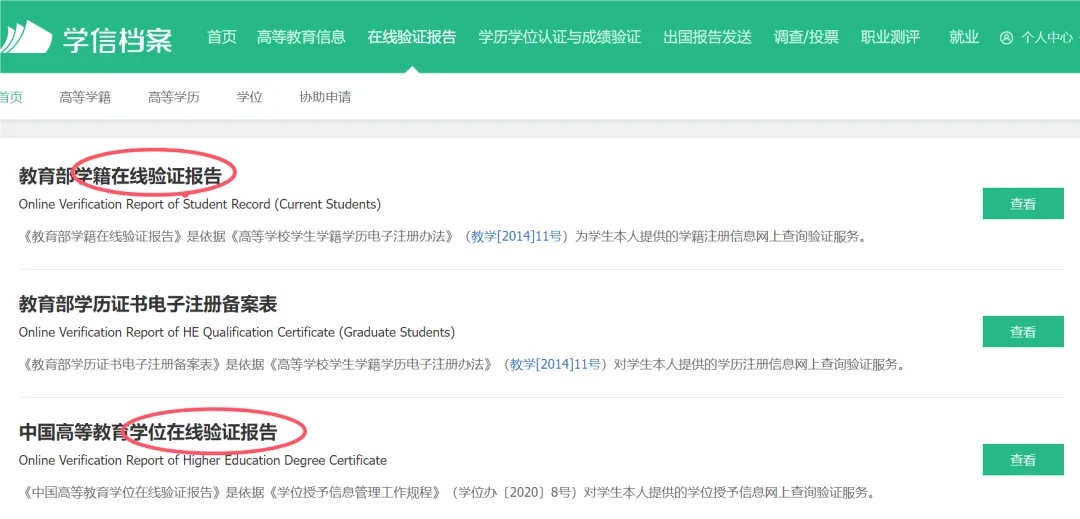Switch to the 协助申请 sub-tab
The image size is (1080, 519).
[x=325, y=97]
